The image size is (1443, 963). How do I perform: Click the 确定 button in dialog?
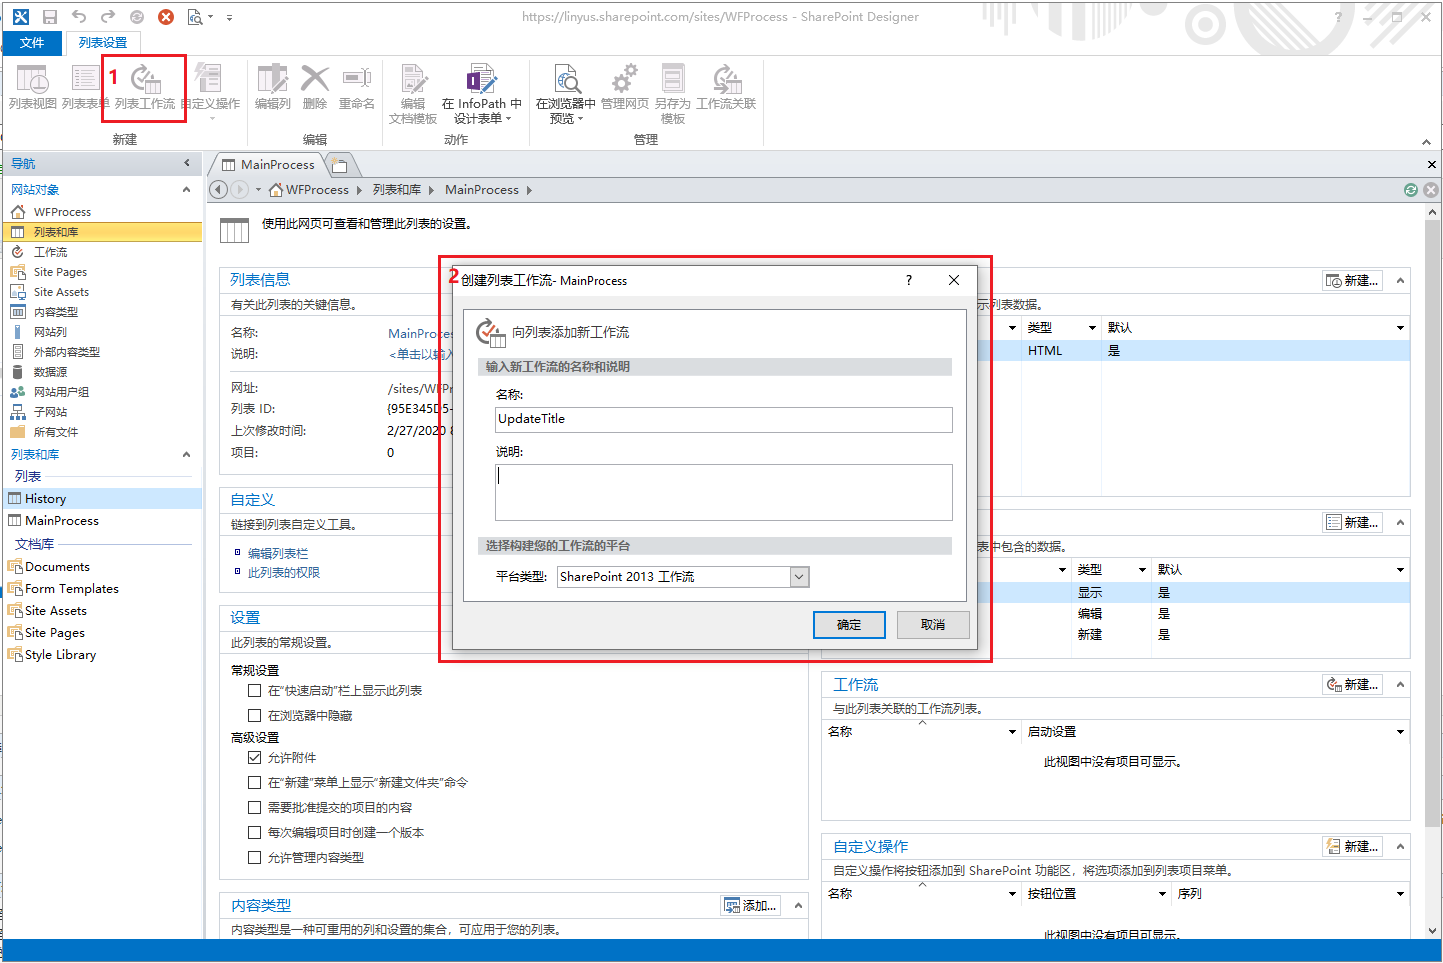849,625
